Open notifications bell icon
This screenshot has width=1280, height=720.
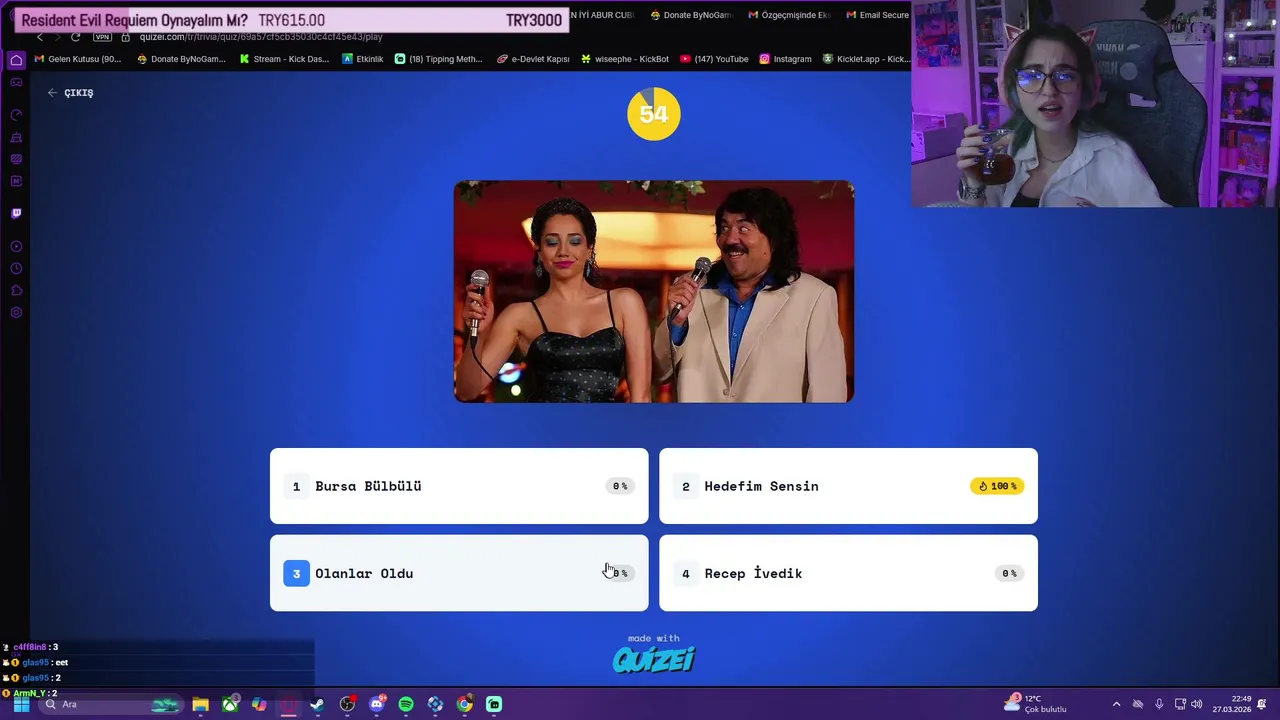click(1263, 704)
